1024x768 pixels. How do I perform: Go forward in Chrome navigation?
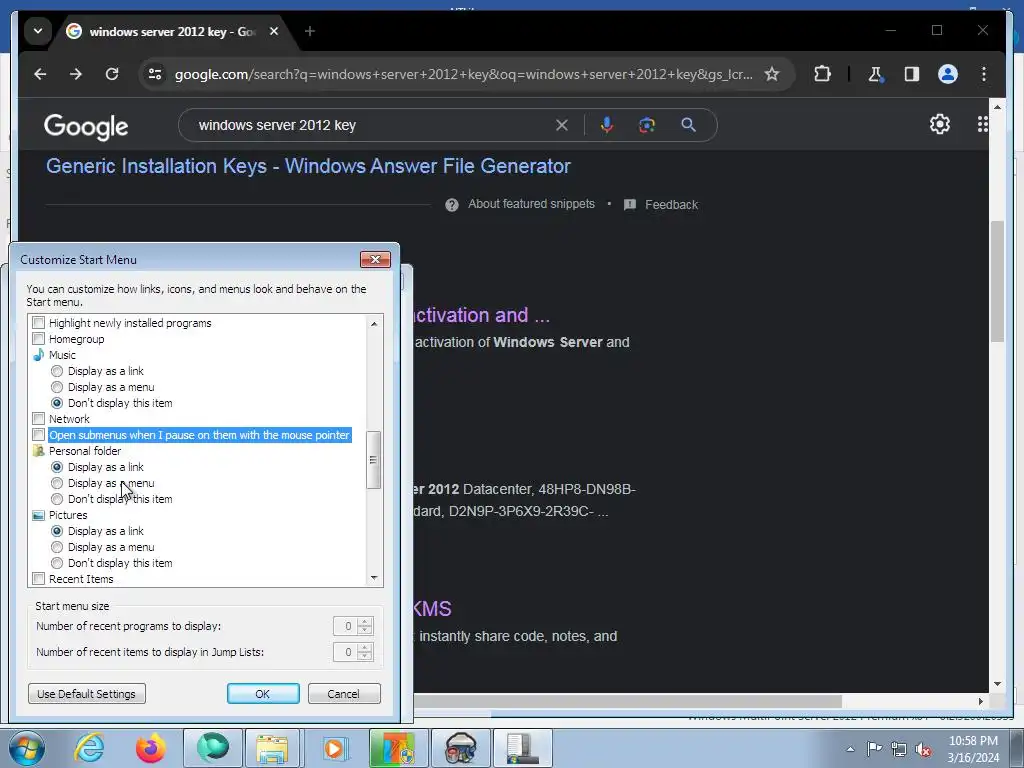pos(76,74)
